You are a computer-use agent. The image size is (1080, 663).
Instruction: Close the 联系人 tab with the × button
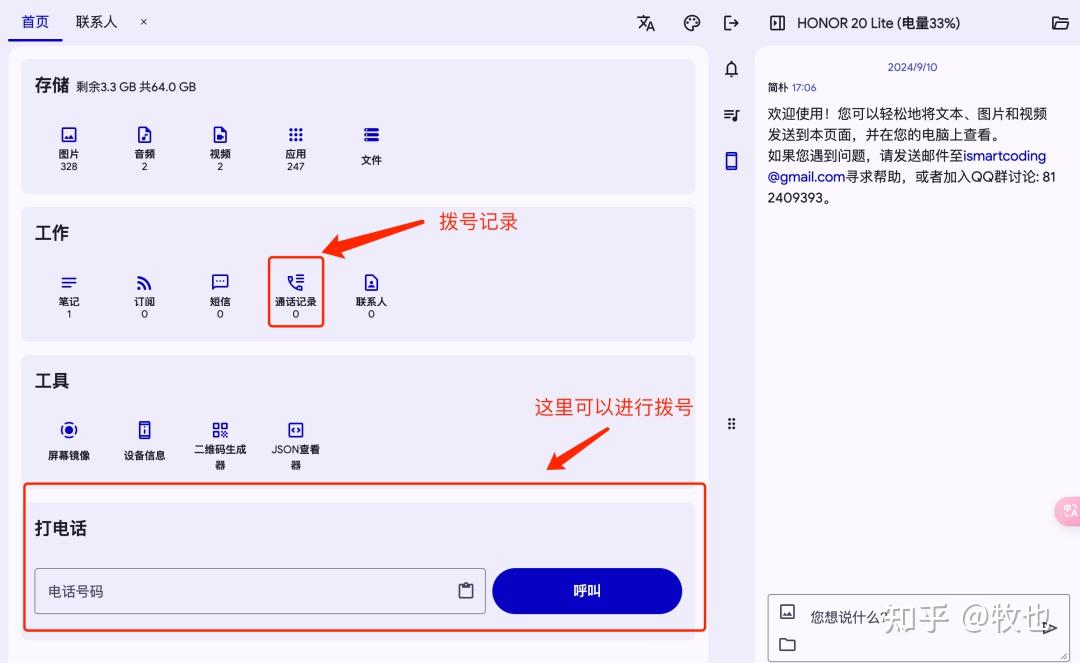coord(143,22)
